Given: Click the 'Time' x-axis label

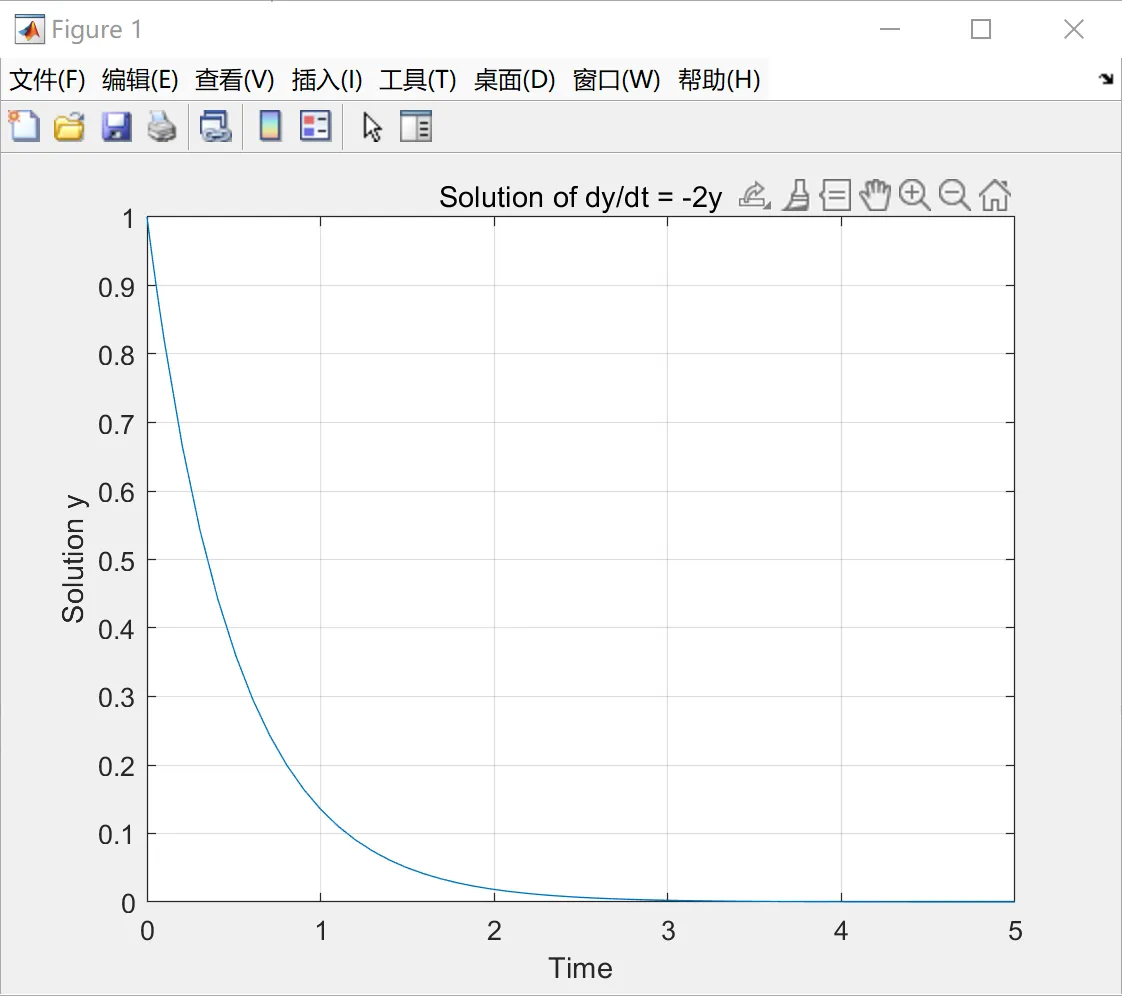Looking at the screenshot, I should pyautogui.click(x=580, y=968).
